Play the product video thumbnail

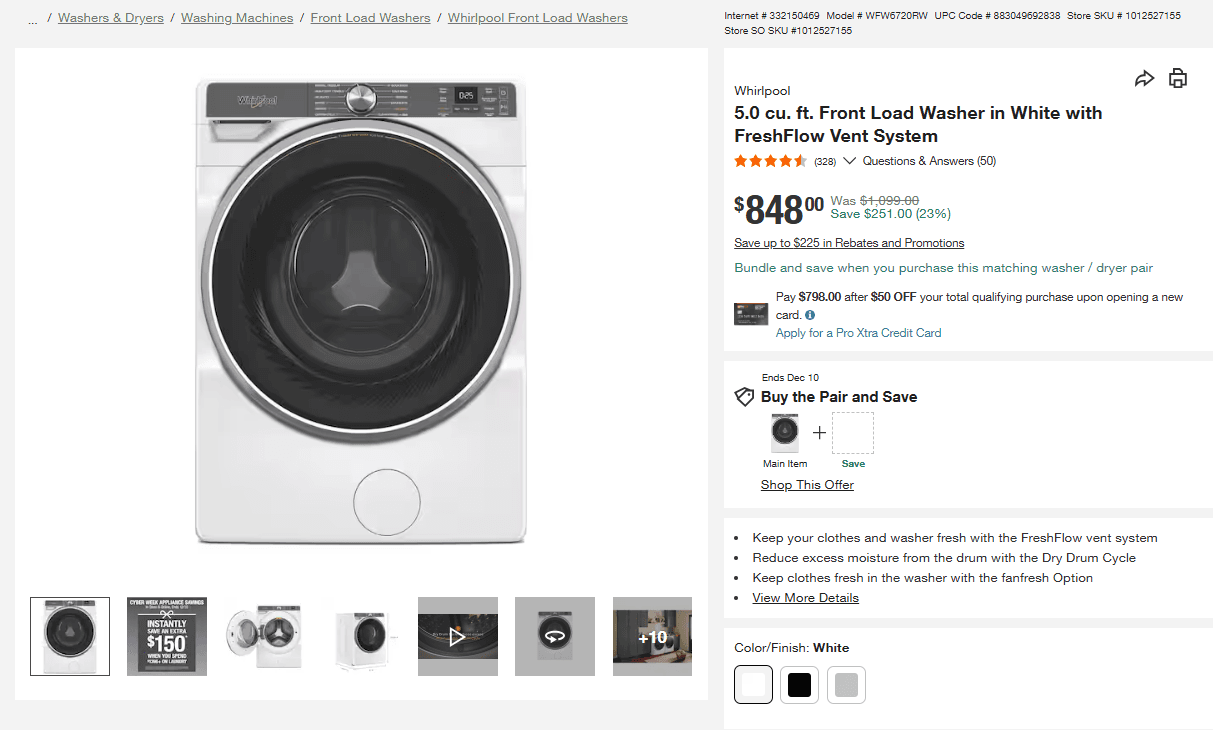(x=457, y=636)
